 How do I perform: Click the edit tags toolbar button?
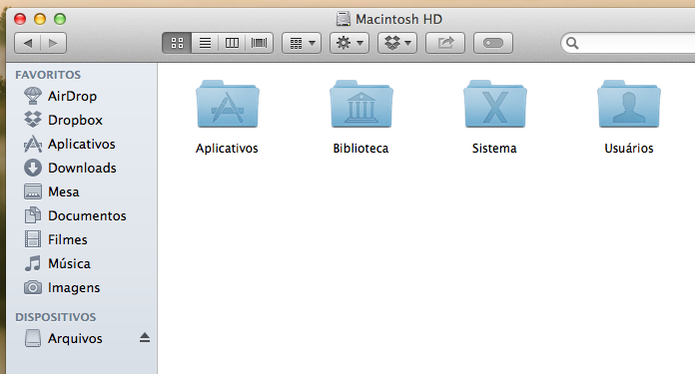[x=493, y=43]
